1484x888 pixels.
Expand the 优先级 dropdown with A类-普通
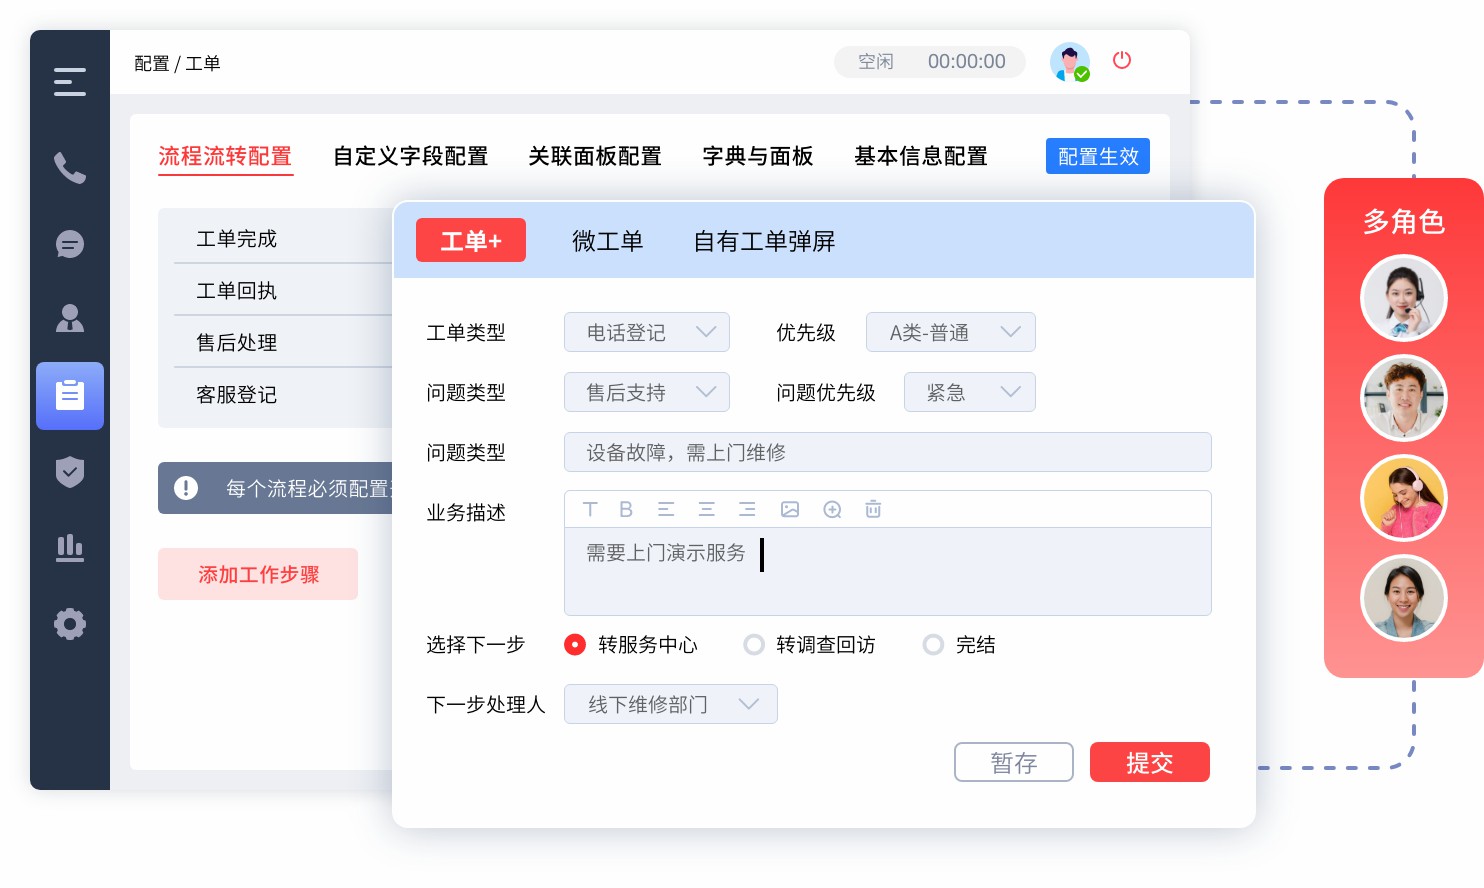[x=951, y=332]
